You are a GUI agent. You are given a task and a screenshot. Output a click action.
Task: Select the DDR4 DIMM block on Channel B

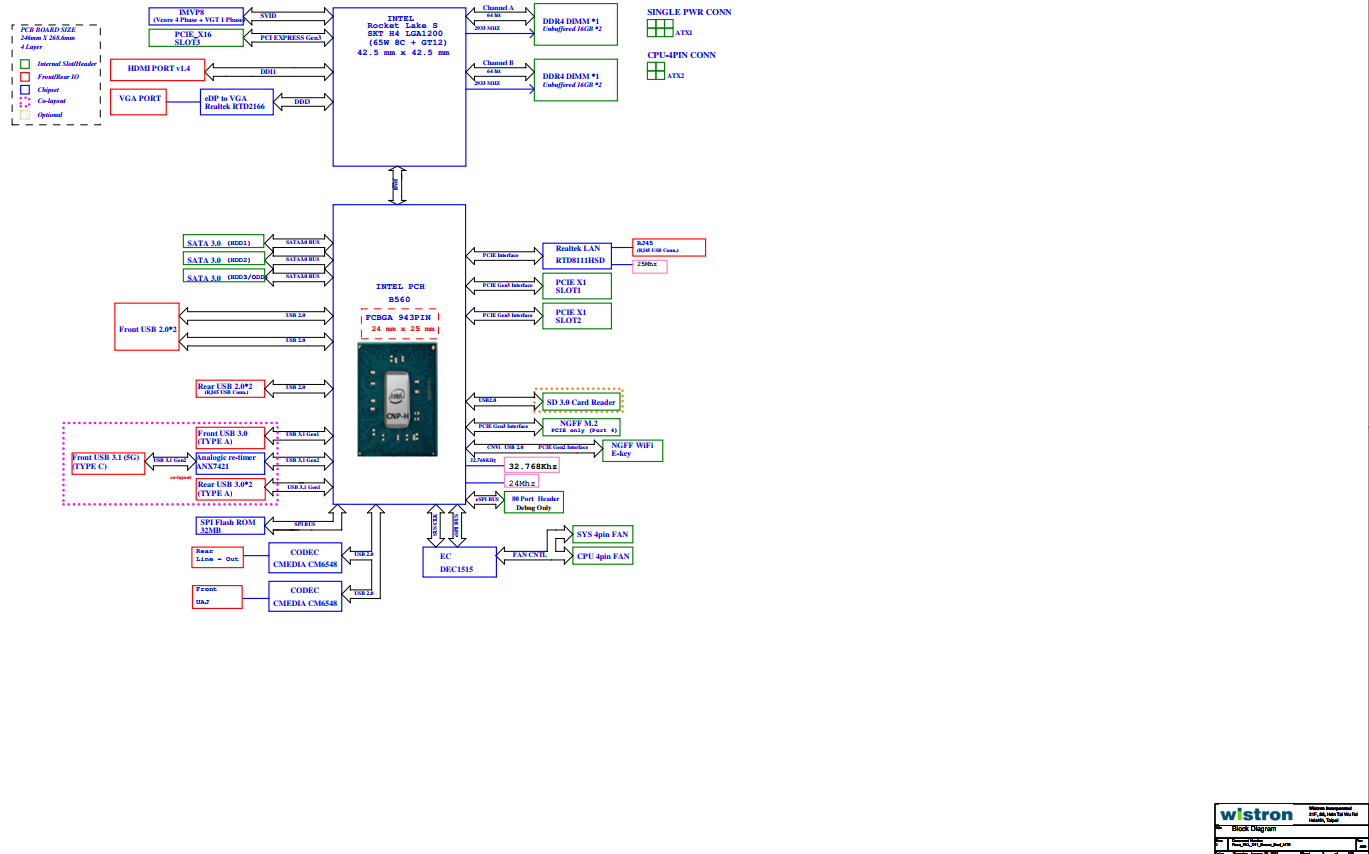tap(577, 80)
